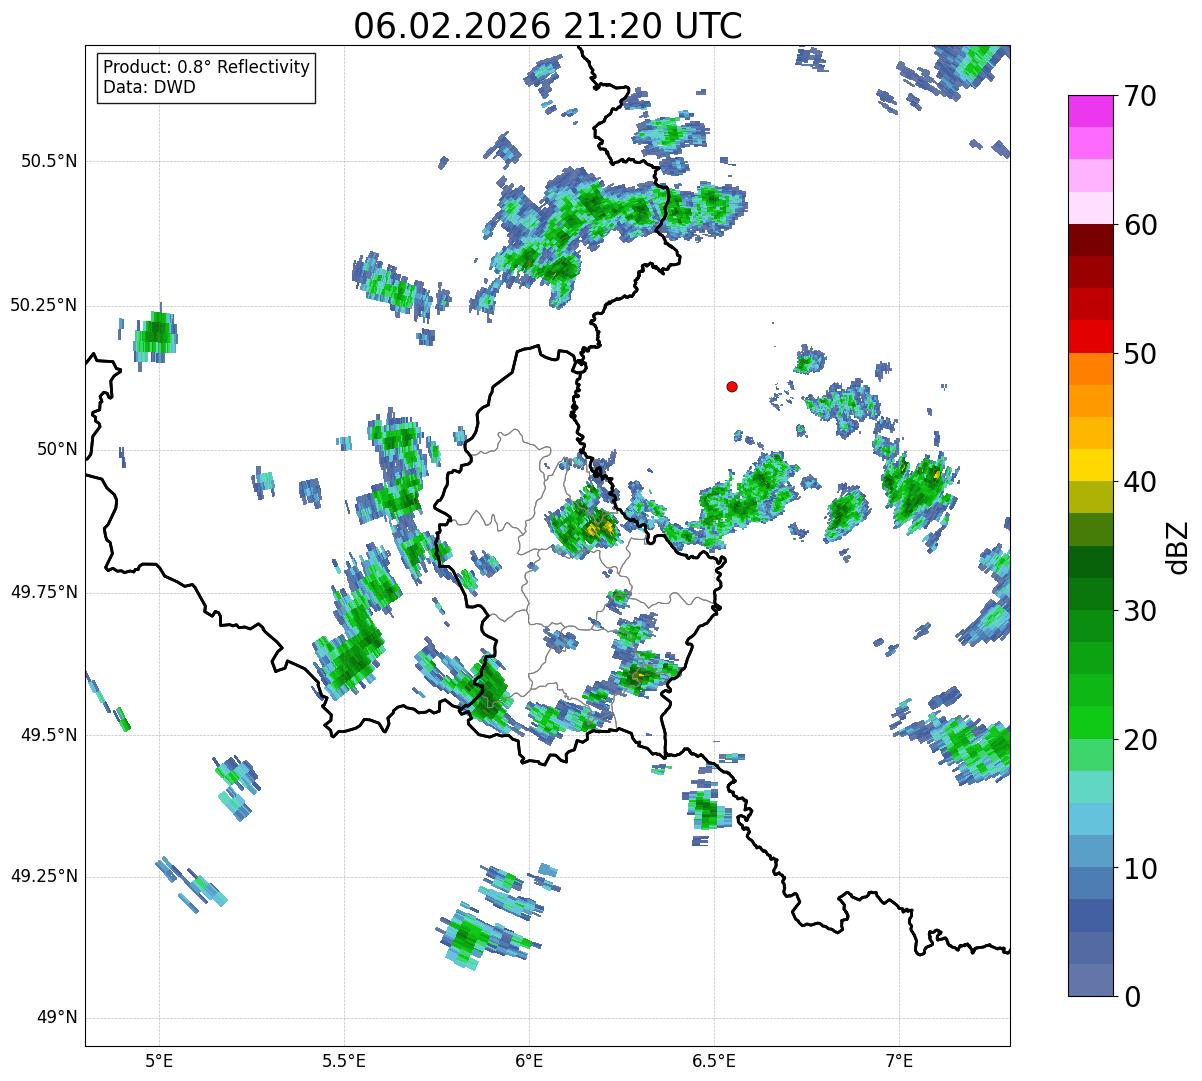Click the '6.5°E' longitude label

click(x=714, y=1060)
